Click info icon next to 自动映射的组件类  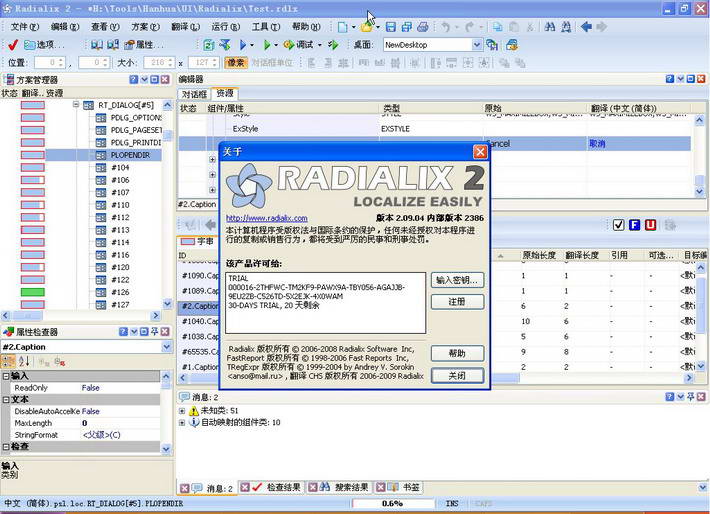click(x=194, y=423)
